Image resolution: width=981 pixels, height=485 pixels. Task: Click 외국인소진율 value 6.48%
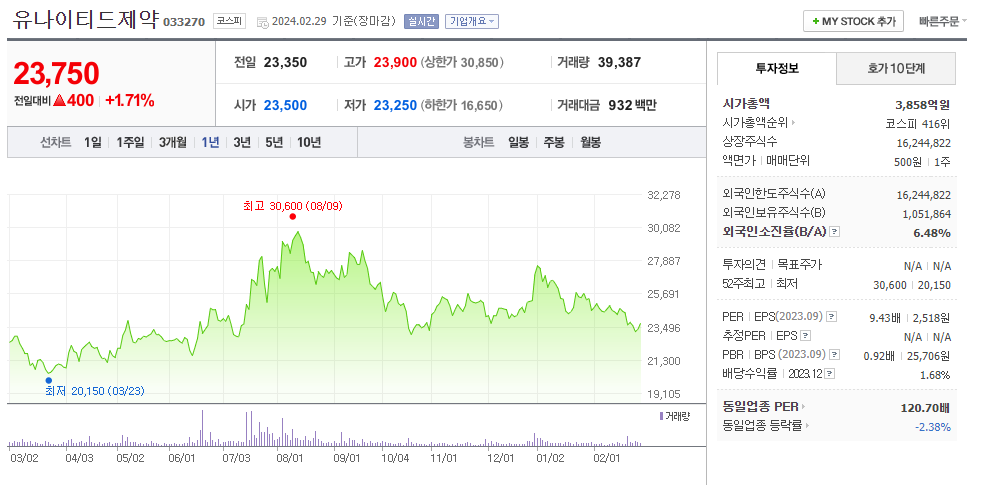point(934,233)
